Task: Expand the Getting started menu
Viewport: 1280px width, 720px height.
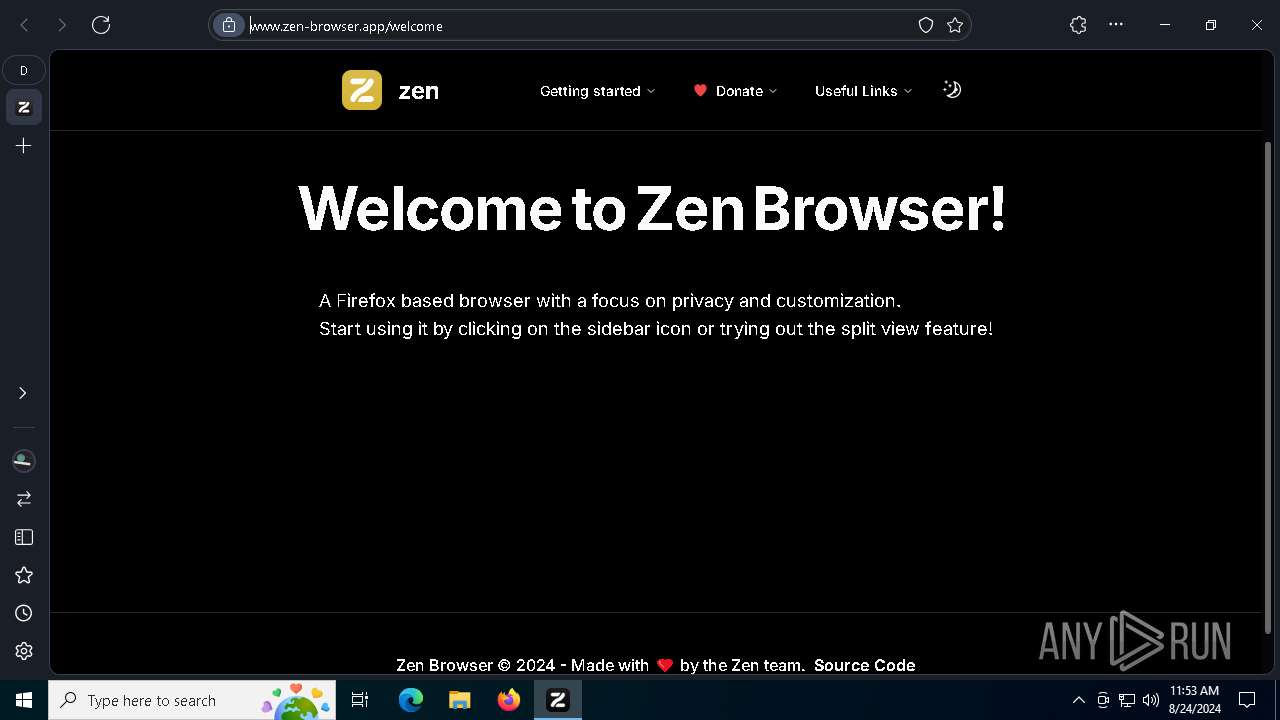Action: pos(597,91)
